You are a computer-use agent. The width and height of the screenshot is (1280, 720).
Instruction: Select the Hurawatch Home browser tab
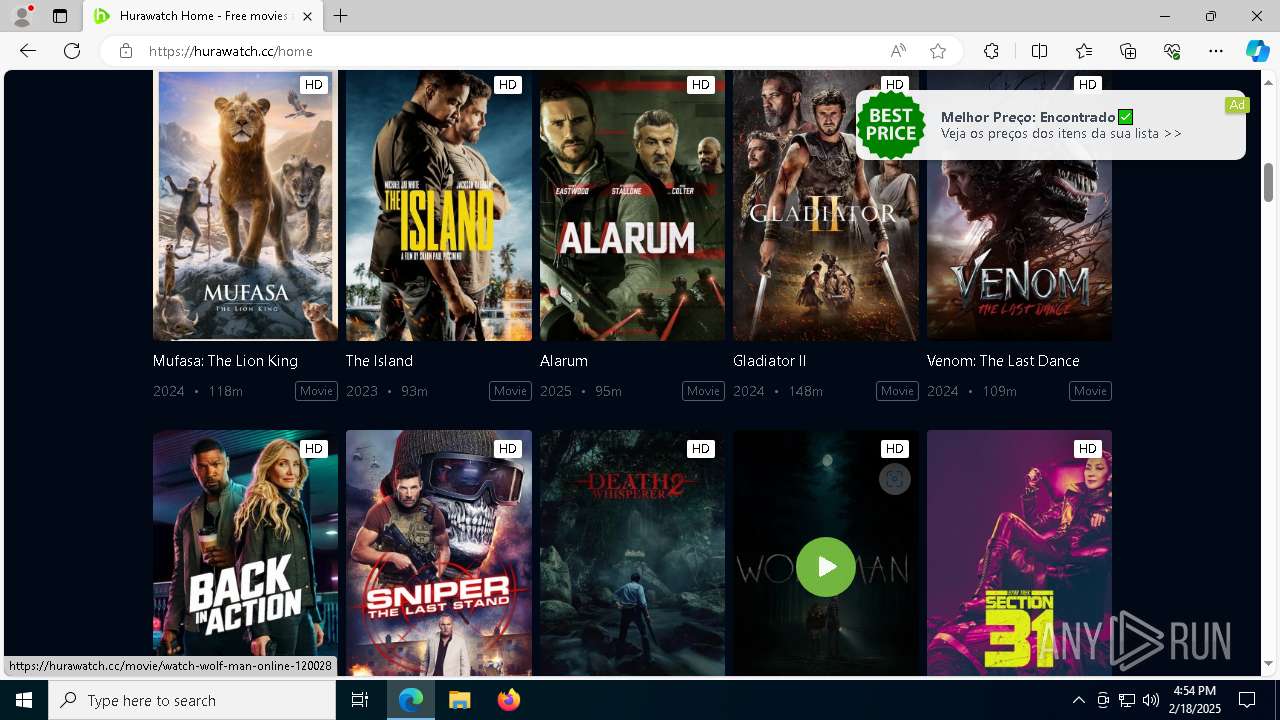pyautogui.click(x=203, y=16)
